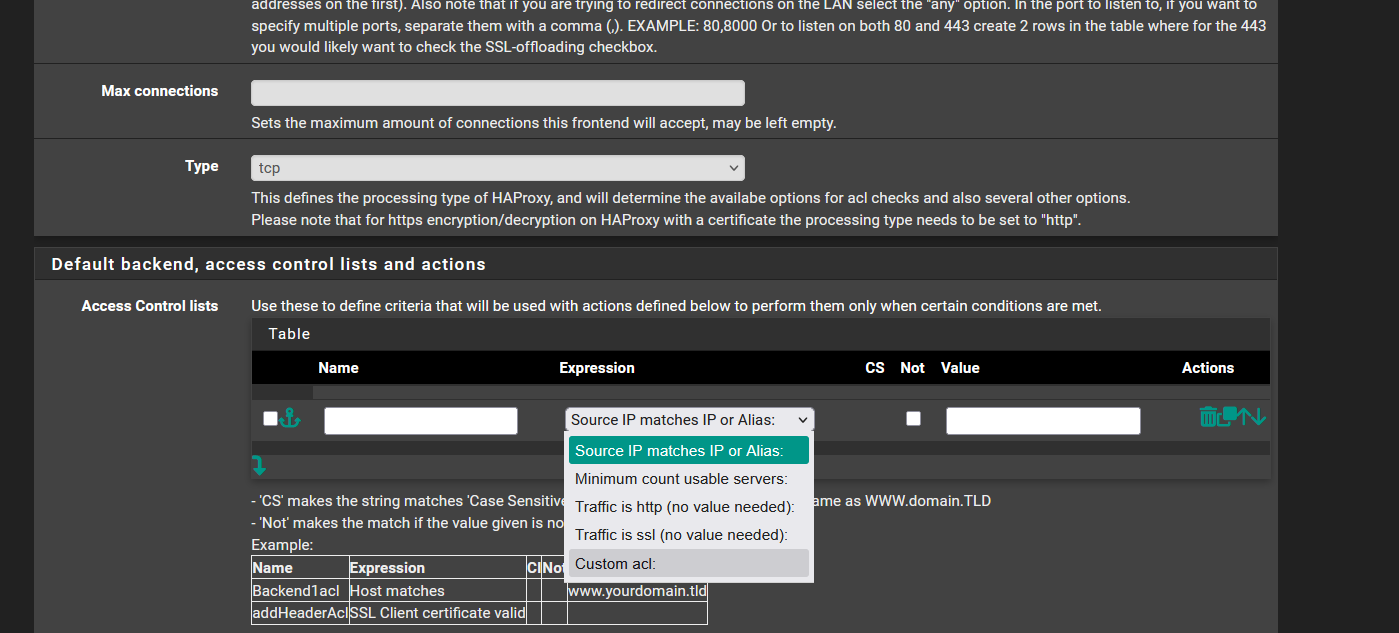Screen dimensions: 1399x633
Task: Click the 'Default backend, access control lists and actions' heading
Action: tap(268, 264)
